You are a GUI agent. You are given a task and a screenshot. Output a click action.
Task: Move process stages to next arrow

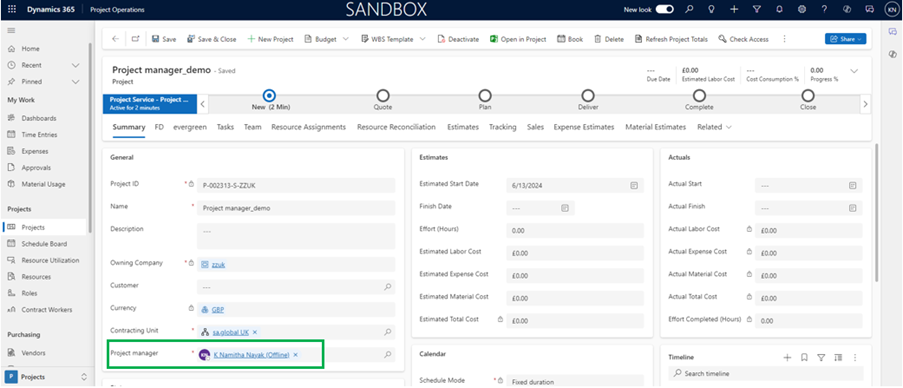pyautogui.click(x=865, y=105)
